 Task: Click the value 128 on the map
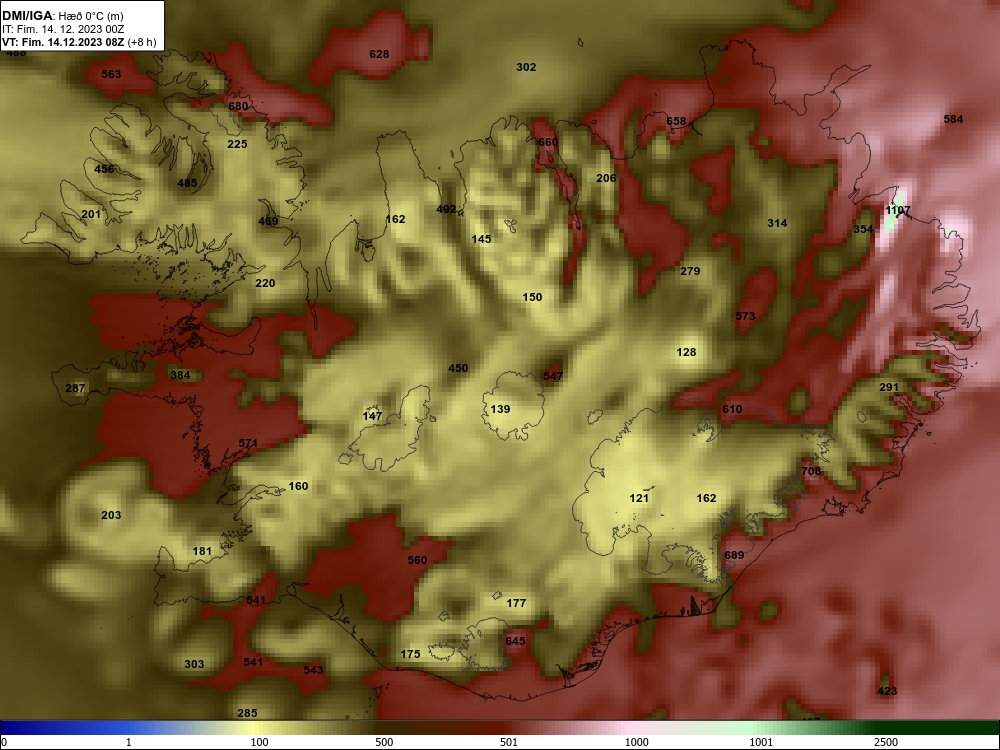pos(686,352)
